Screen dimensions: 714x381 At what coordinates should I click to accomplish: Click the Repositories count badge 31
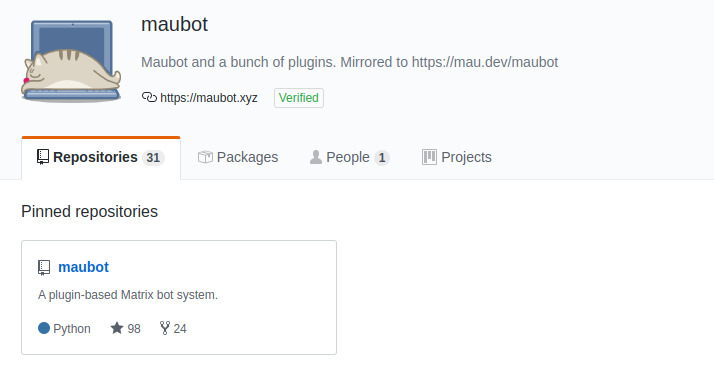(153, 157)
